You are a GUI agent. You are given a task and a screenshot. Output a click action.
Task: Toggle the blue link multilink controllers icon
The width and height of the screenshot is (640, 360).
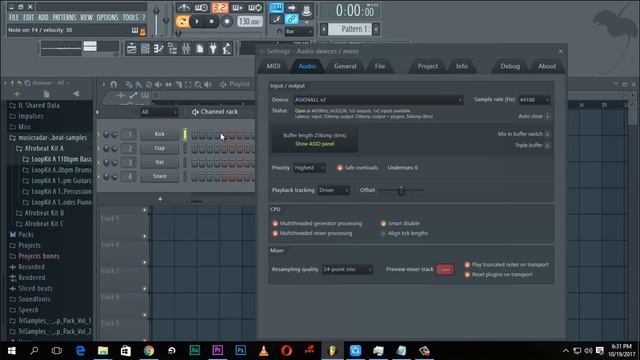point(291,19)
